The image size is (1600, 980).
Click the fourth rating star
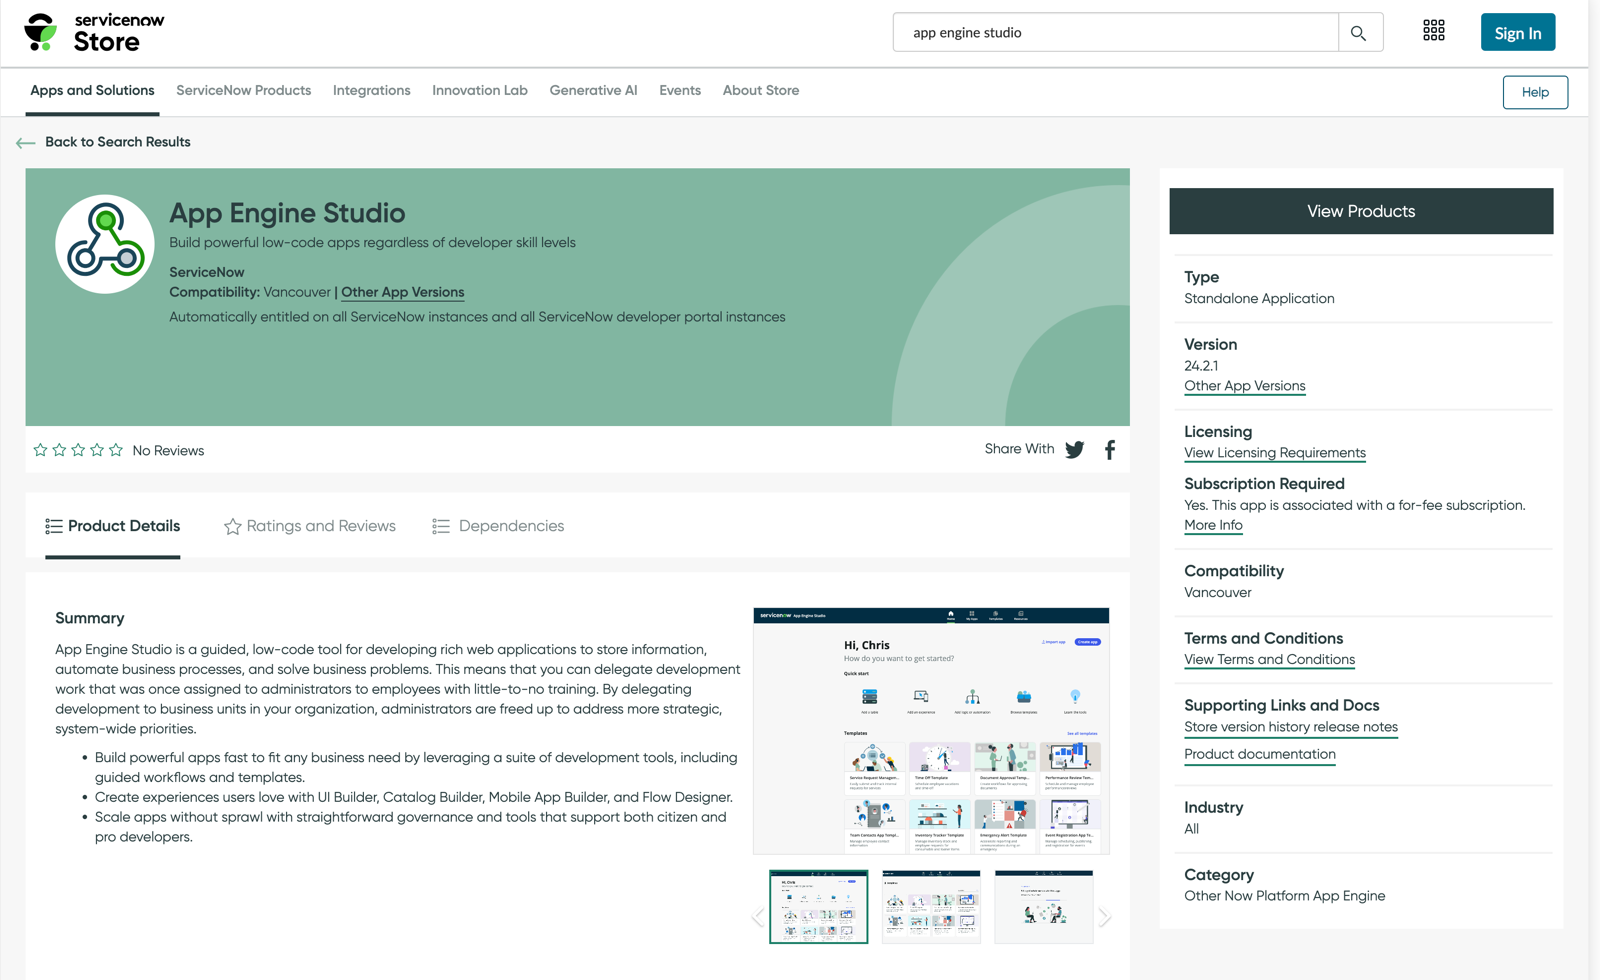(97, 450)
